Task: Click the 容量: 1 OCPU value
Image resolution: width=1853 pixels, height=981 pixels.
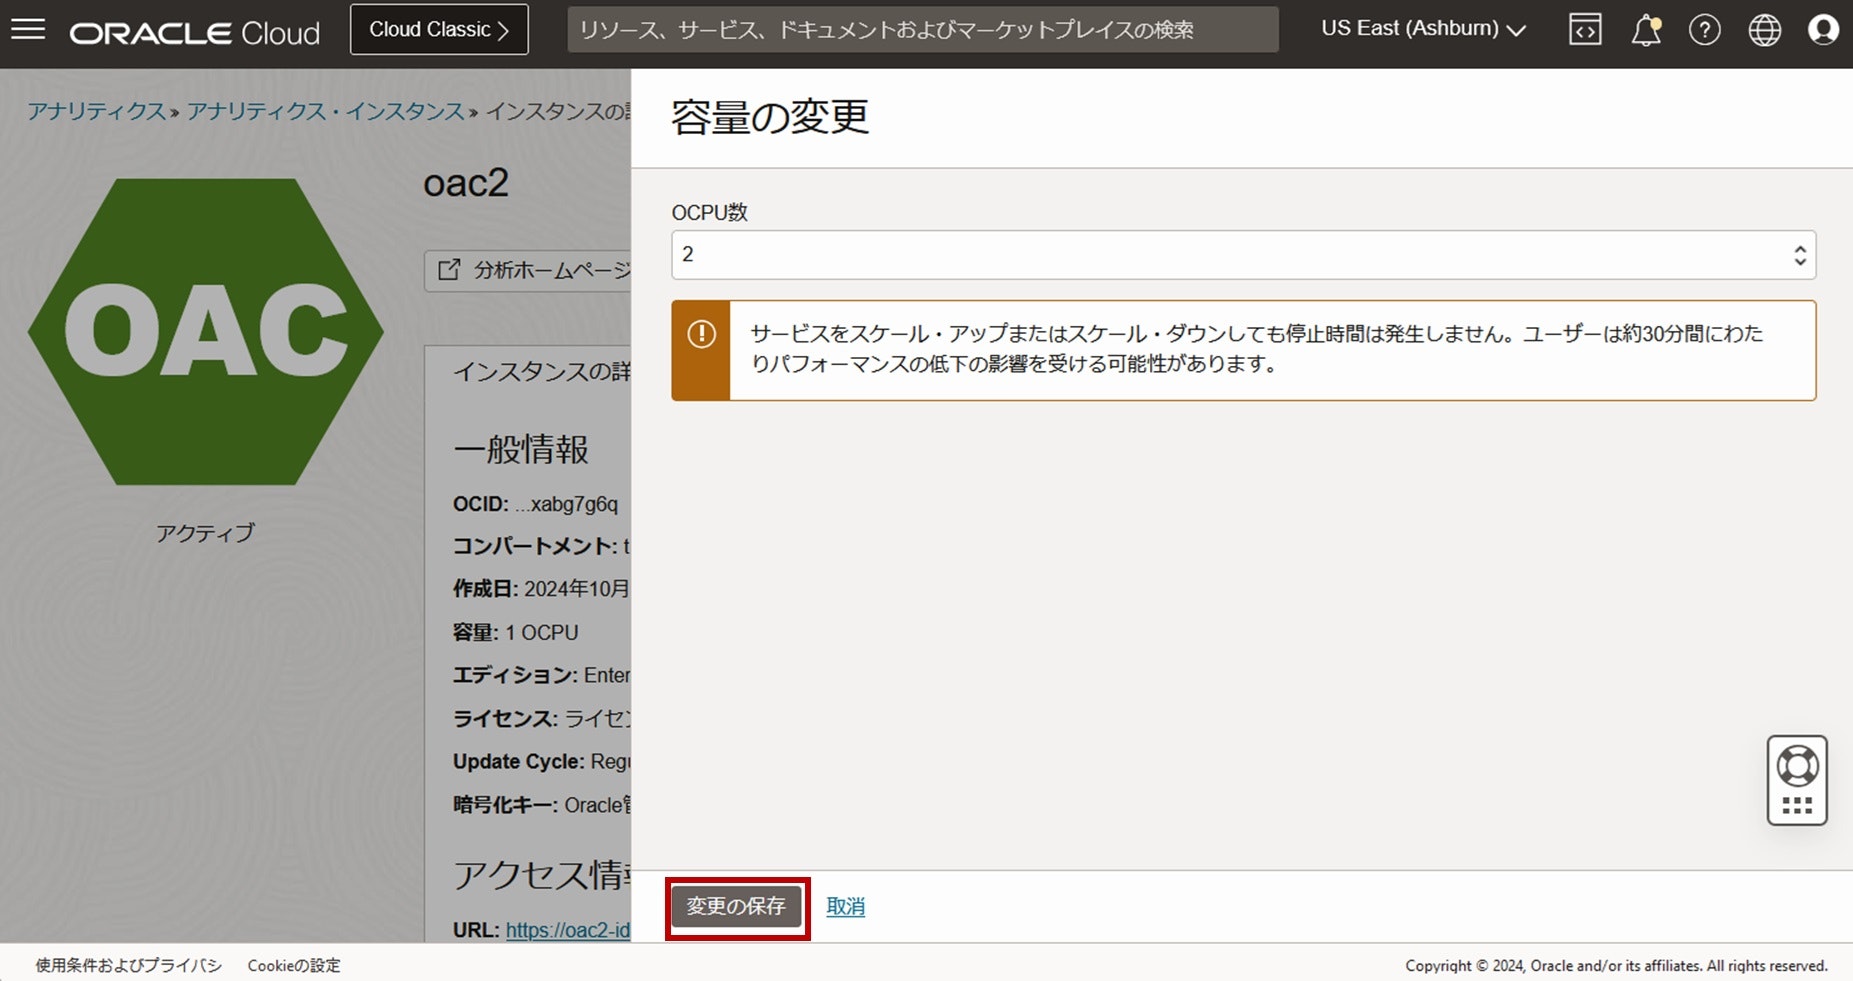Action: (x=516, y=633)
